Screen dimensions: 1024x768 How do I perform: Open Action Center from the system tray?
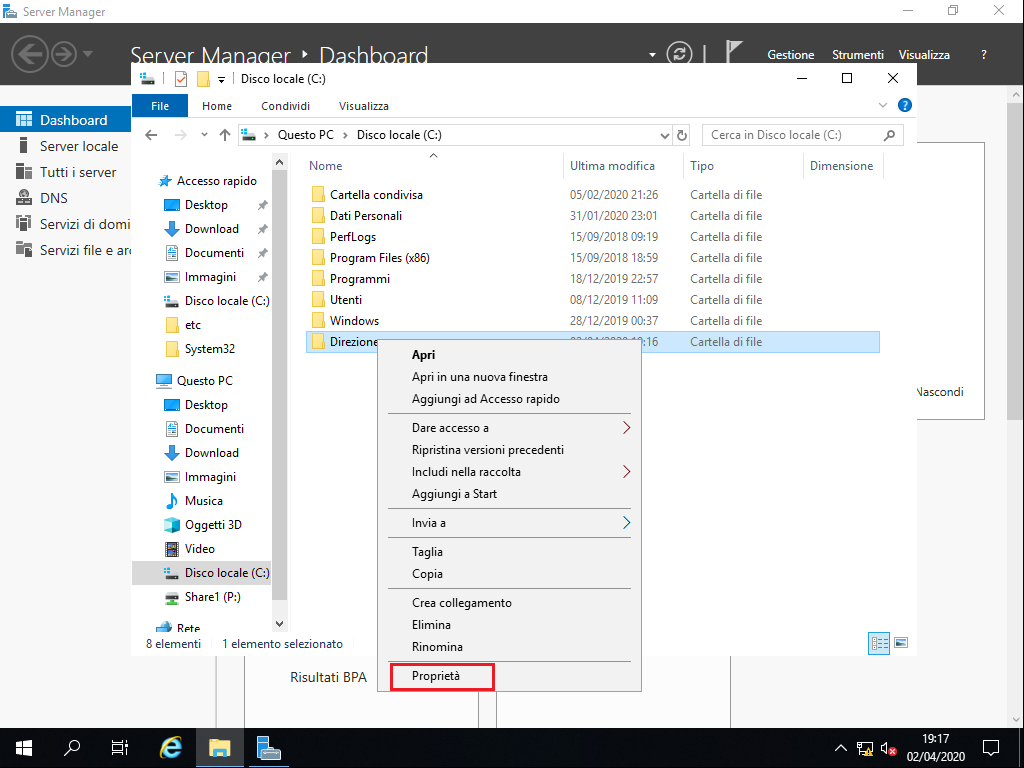tap(990, 747)
